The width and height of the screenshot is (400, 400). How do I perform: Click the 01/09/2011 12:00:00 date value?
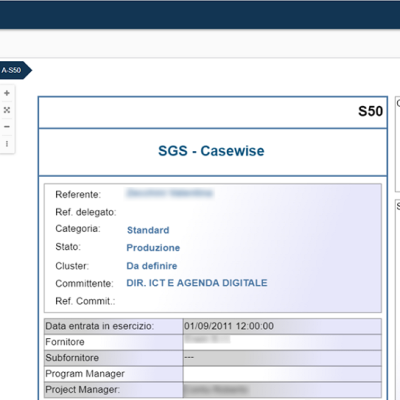point(229,326)
